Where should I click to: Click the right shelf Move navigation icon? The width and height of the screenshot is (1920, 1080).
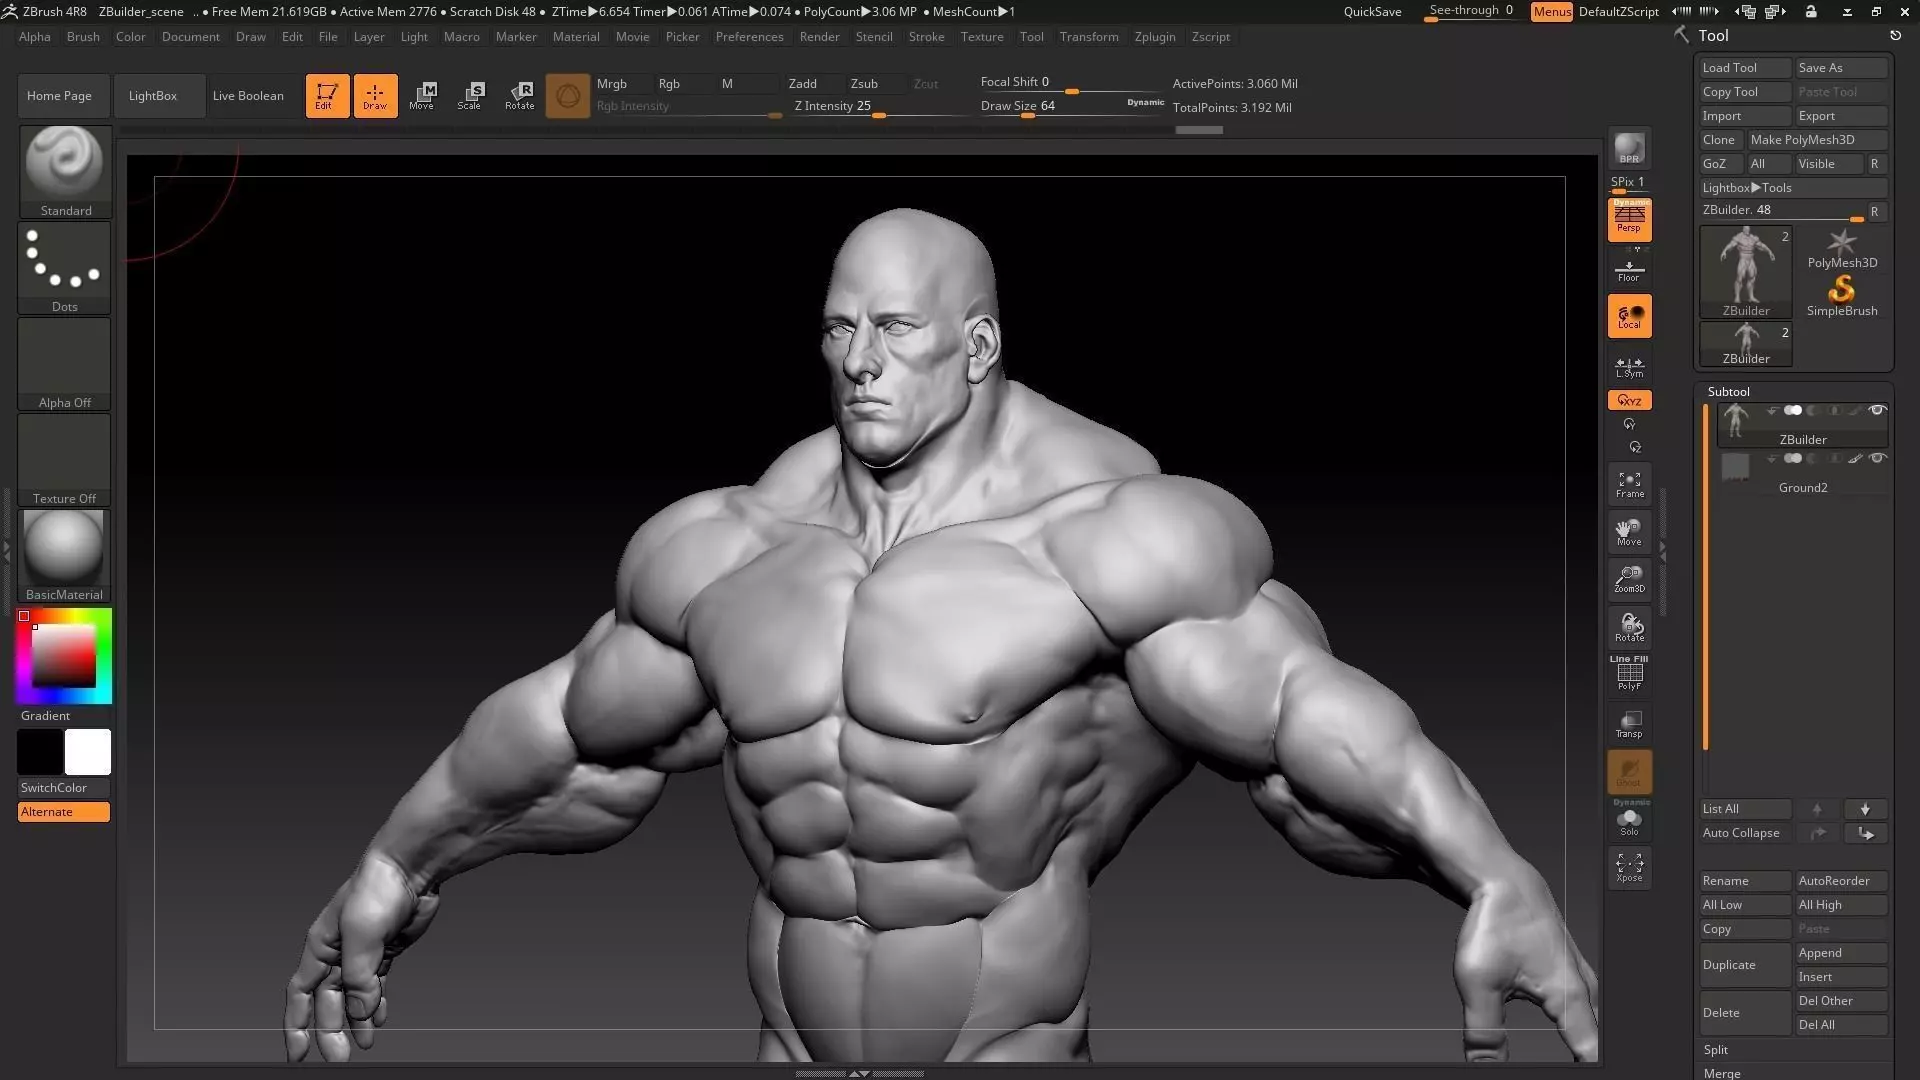coord(1629,532)
